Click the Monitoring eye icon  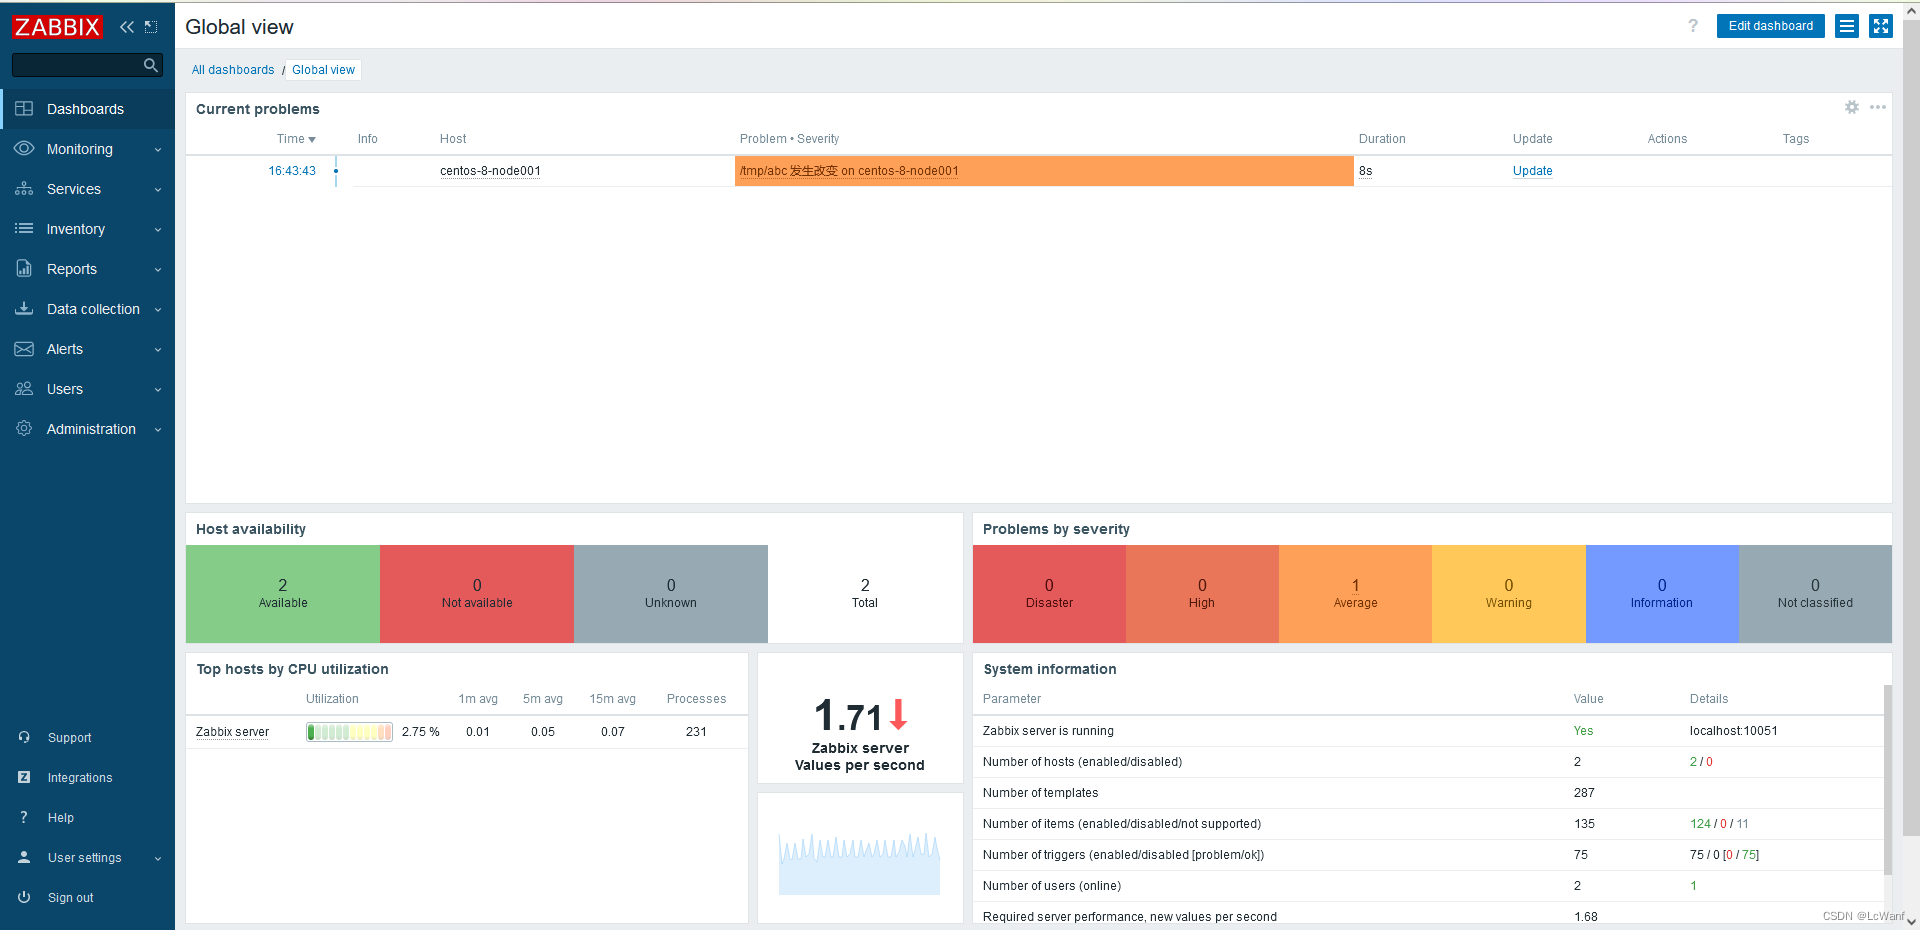(x=24, y=148)
